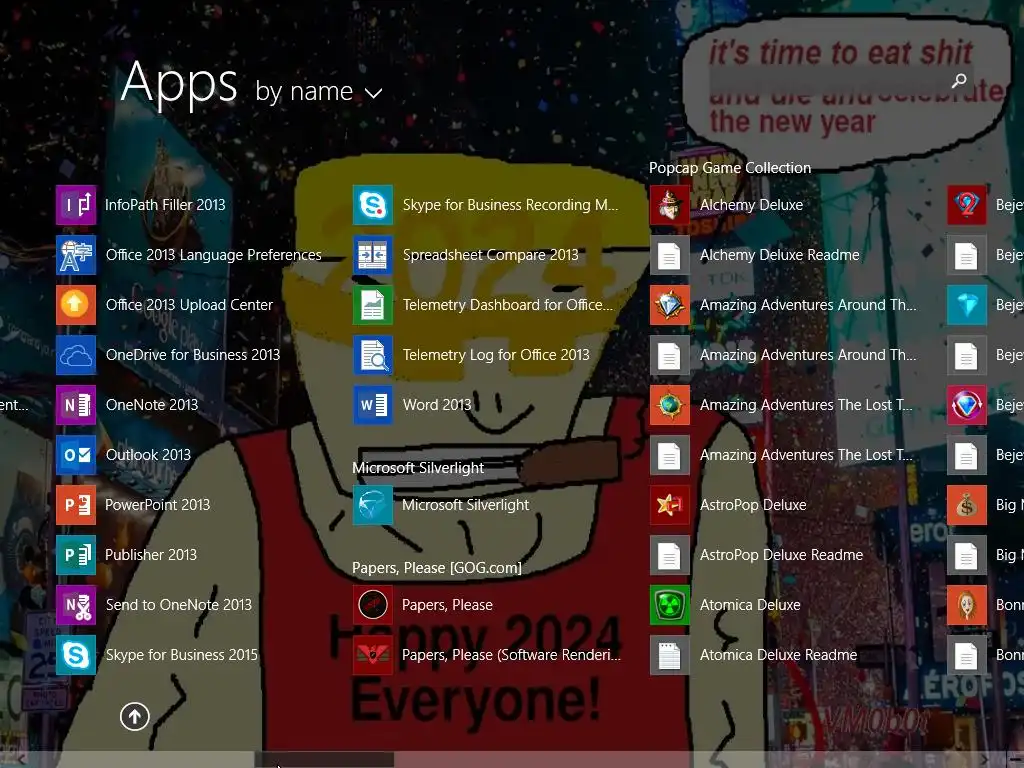The height and width of the screenshot is (768, 1024).
Task: Open Amazing Adventures The Lost Tomb globe icon
Action: (670, 405)
